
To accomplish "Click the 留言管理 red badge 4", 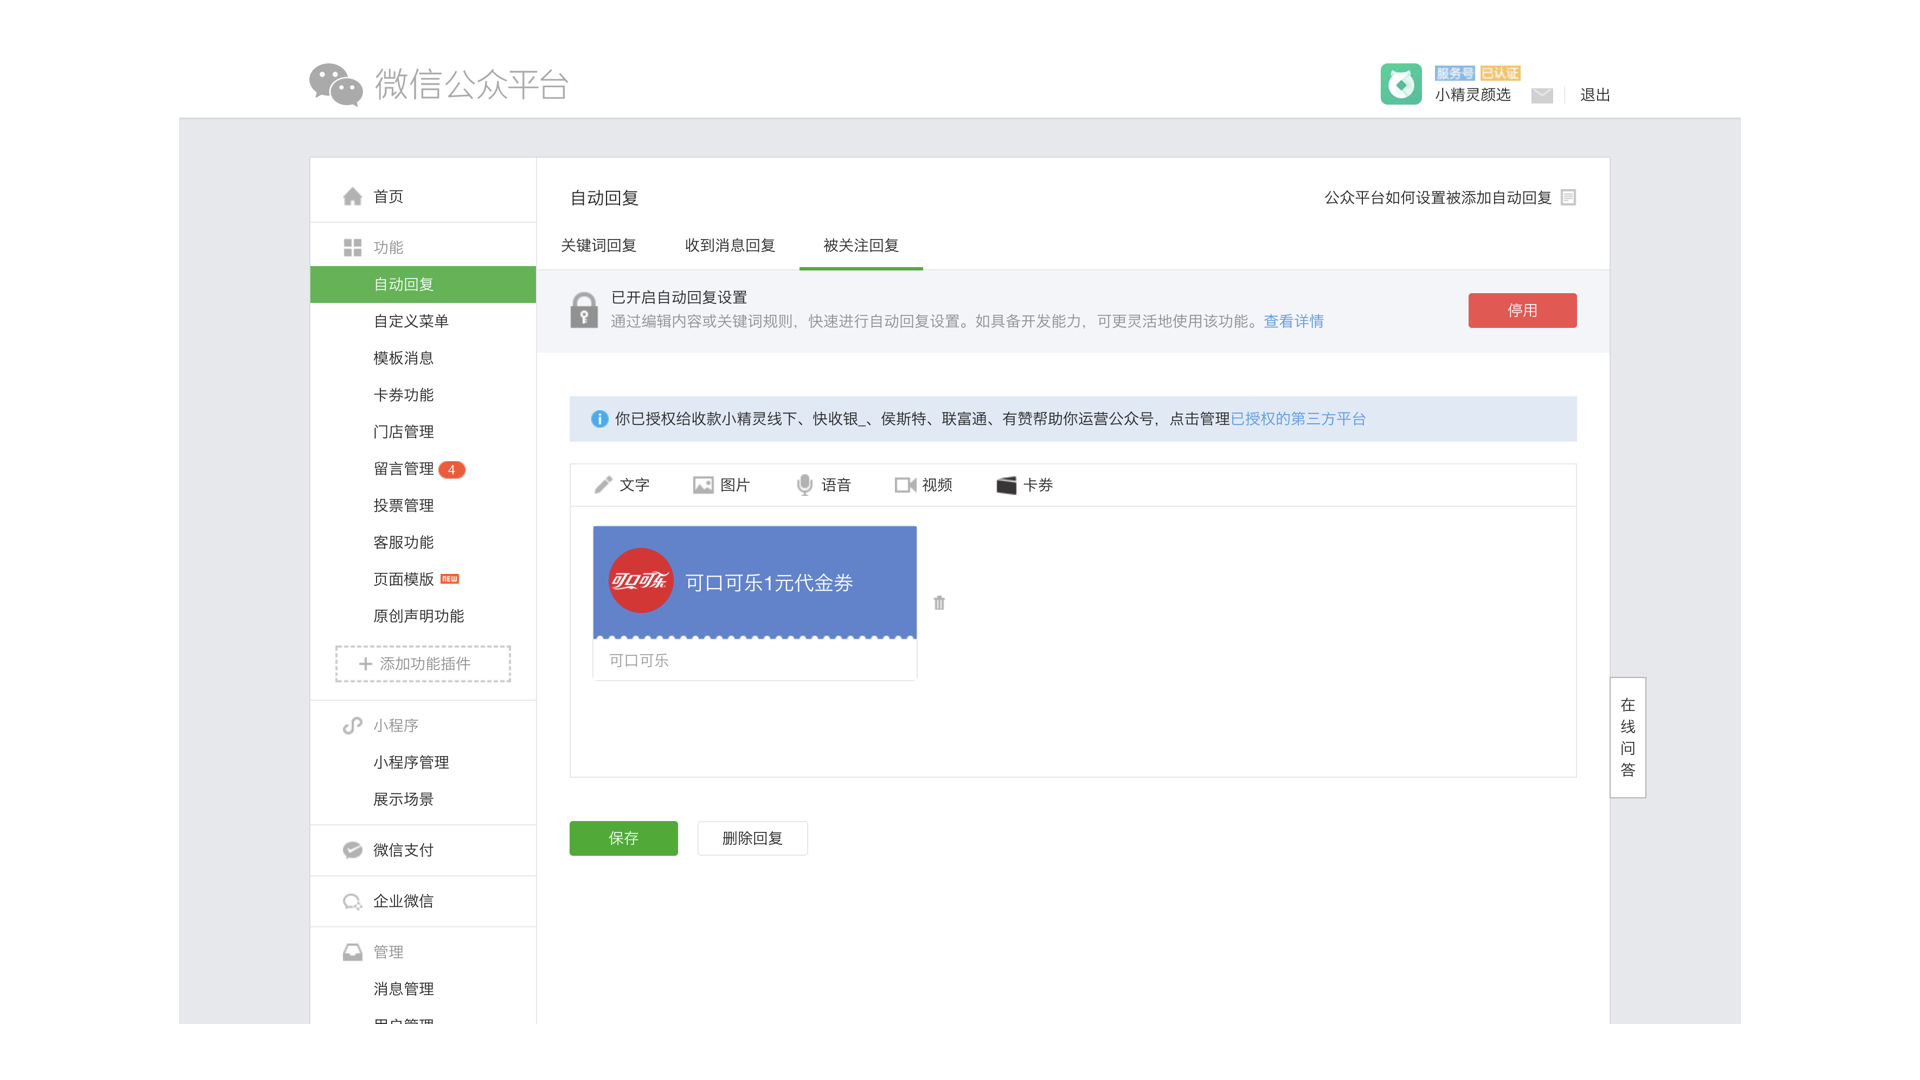I will 452,470.
